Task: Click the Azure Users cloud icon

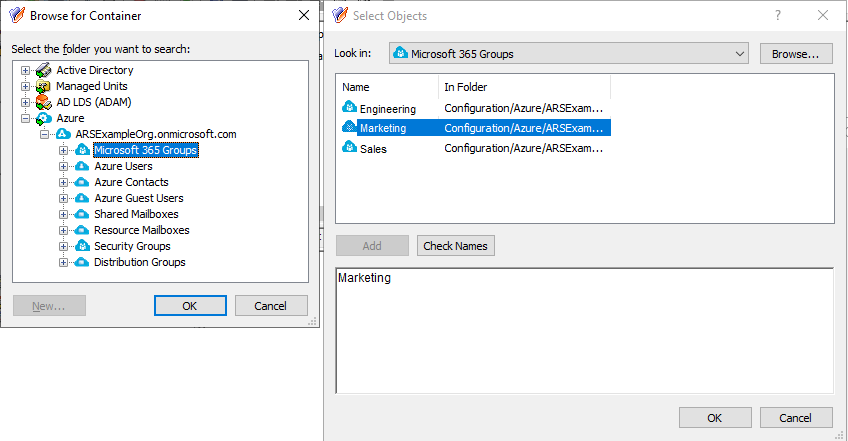Action: tap(82, 166)
